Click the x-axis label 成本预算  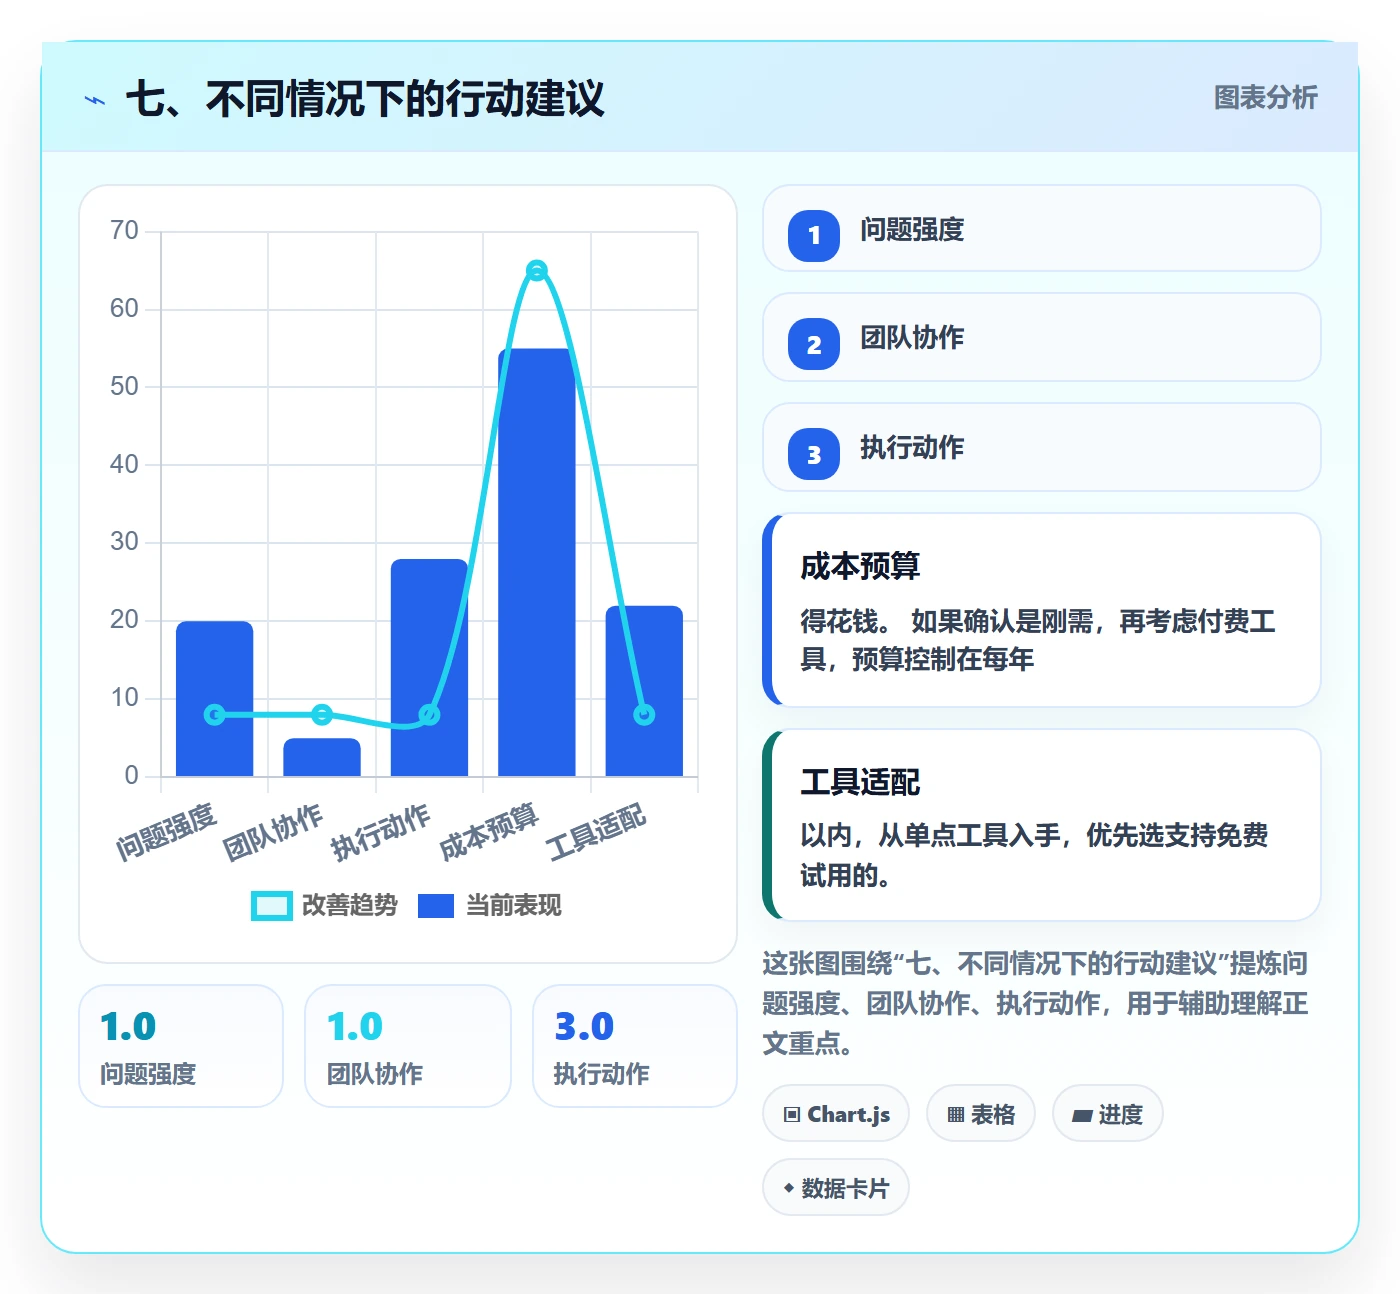click(489, 832)
